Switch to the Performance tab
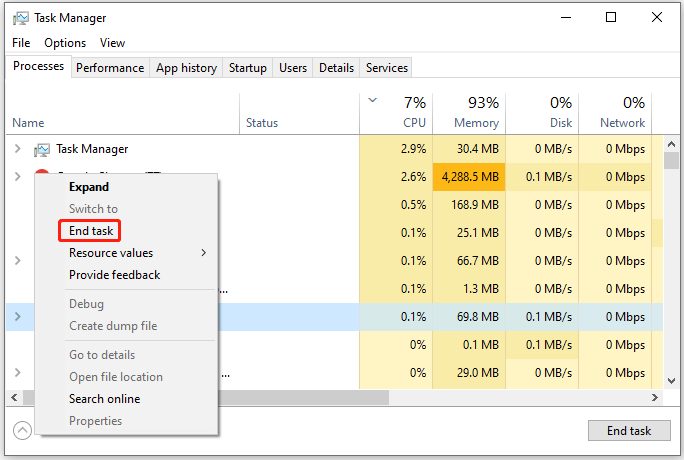This screenshot has height=460, width=684. [x=110, y=68]
